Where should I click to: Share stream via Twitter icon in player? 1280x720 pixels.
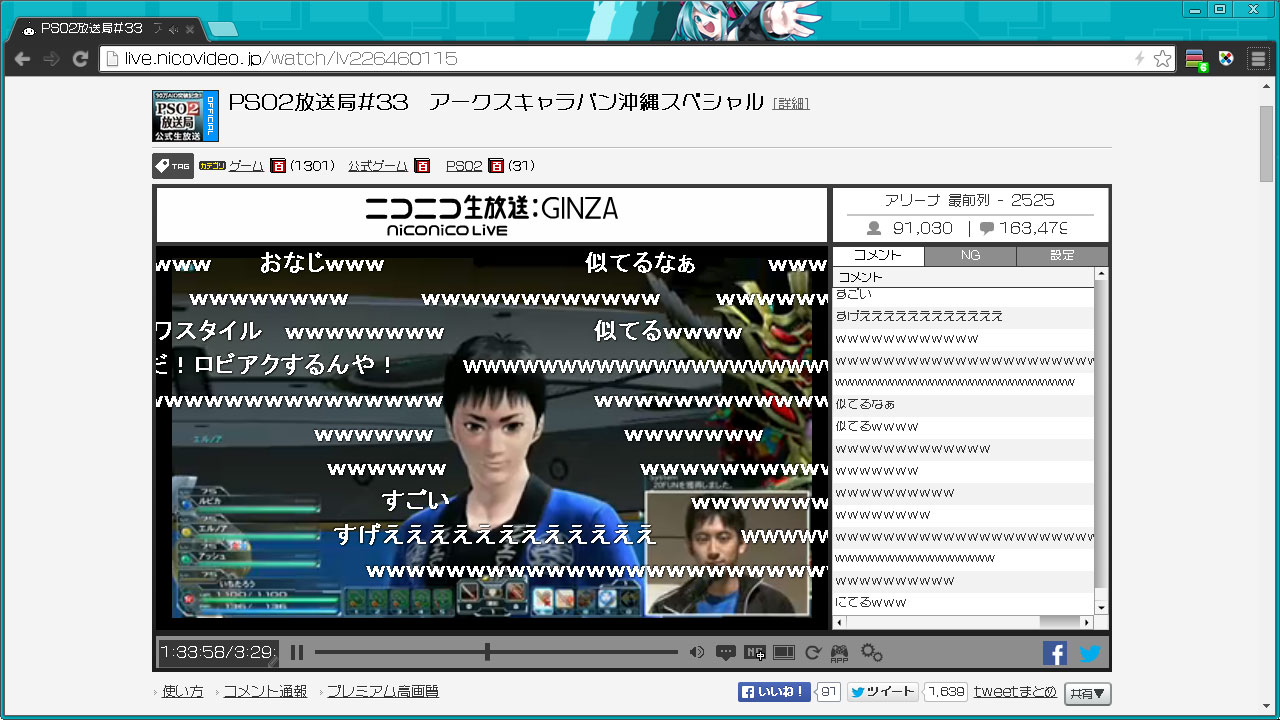pos(1089,653)
